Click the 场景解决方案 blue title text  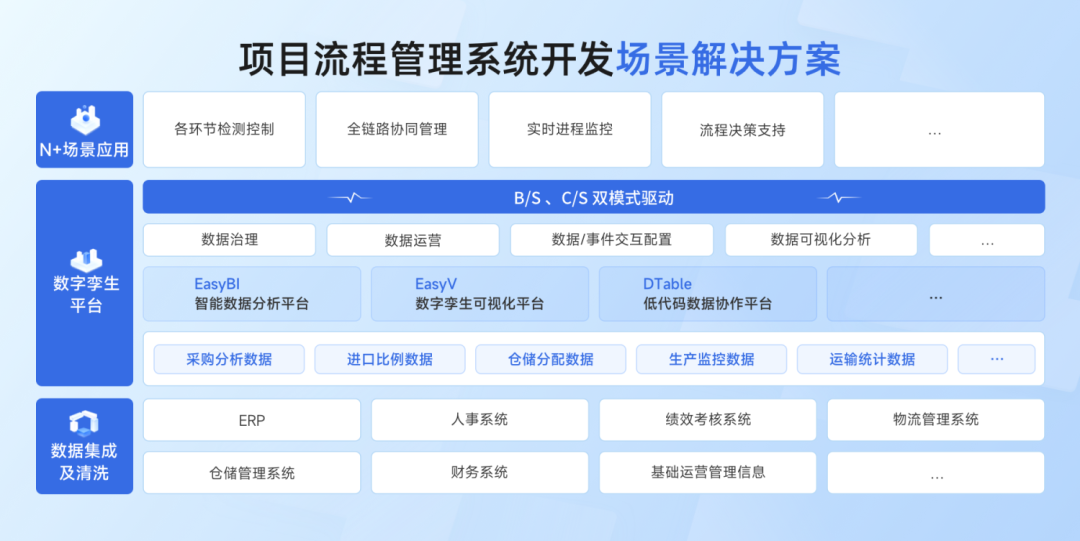click(728, 59)
